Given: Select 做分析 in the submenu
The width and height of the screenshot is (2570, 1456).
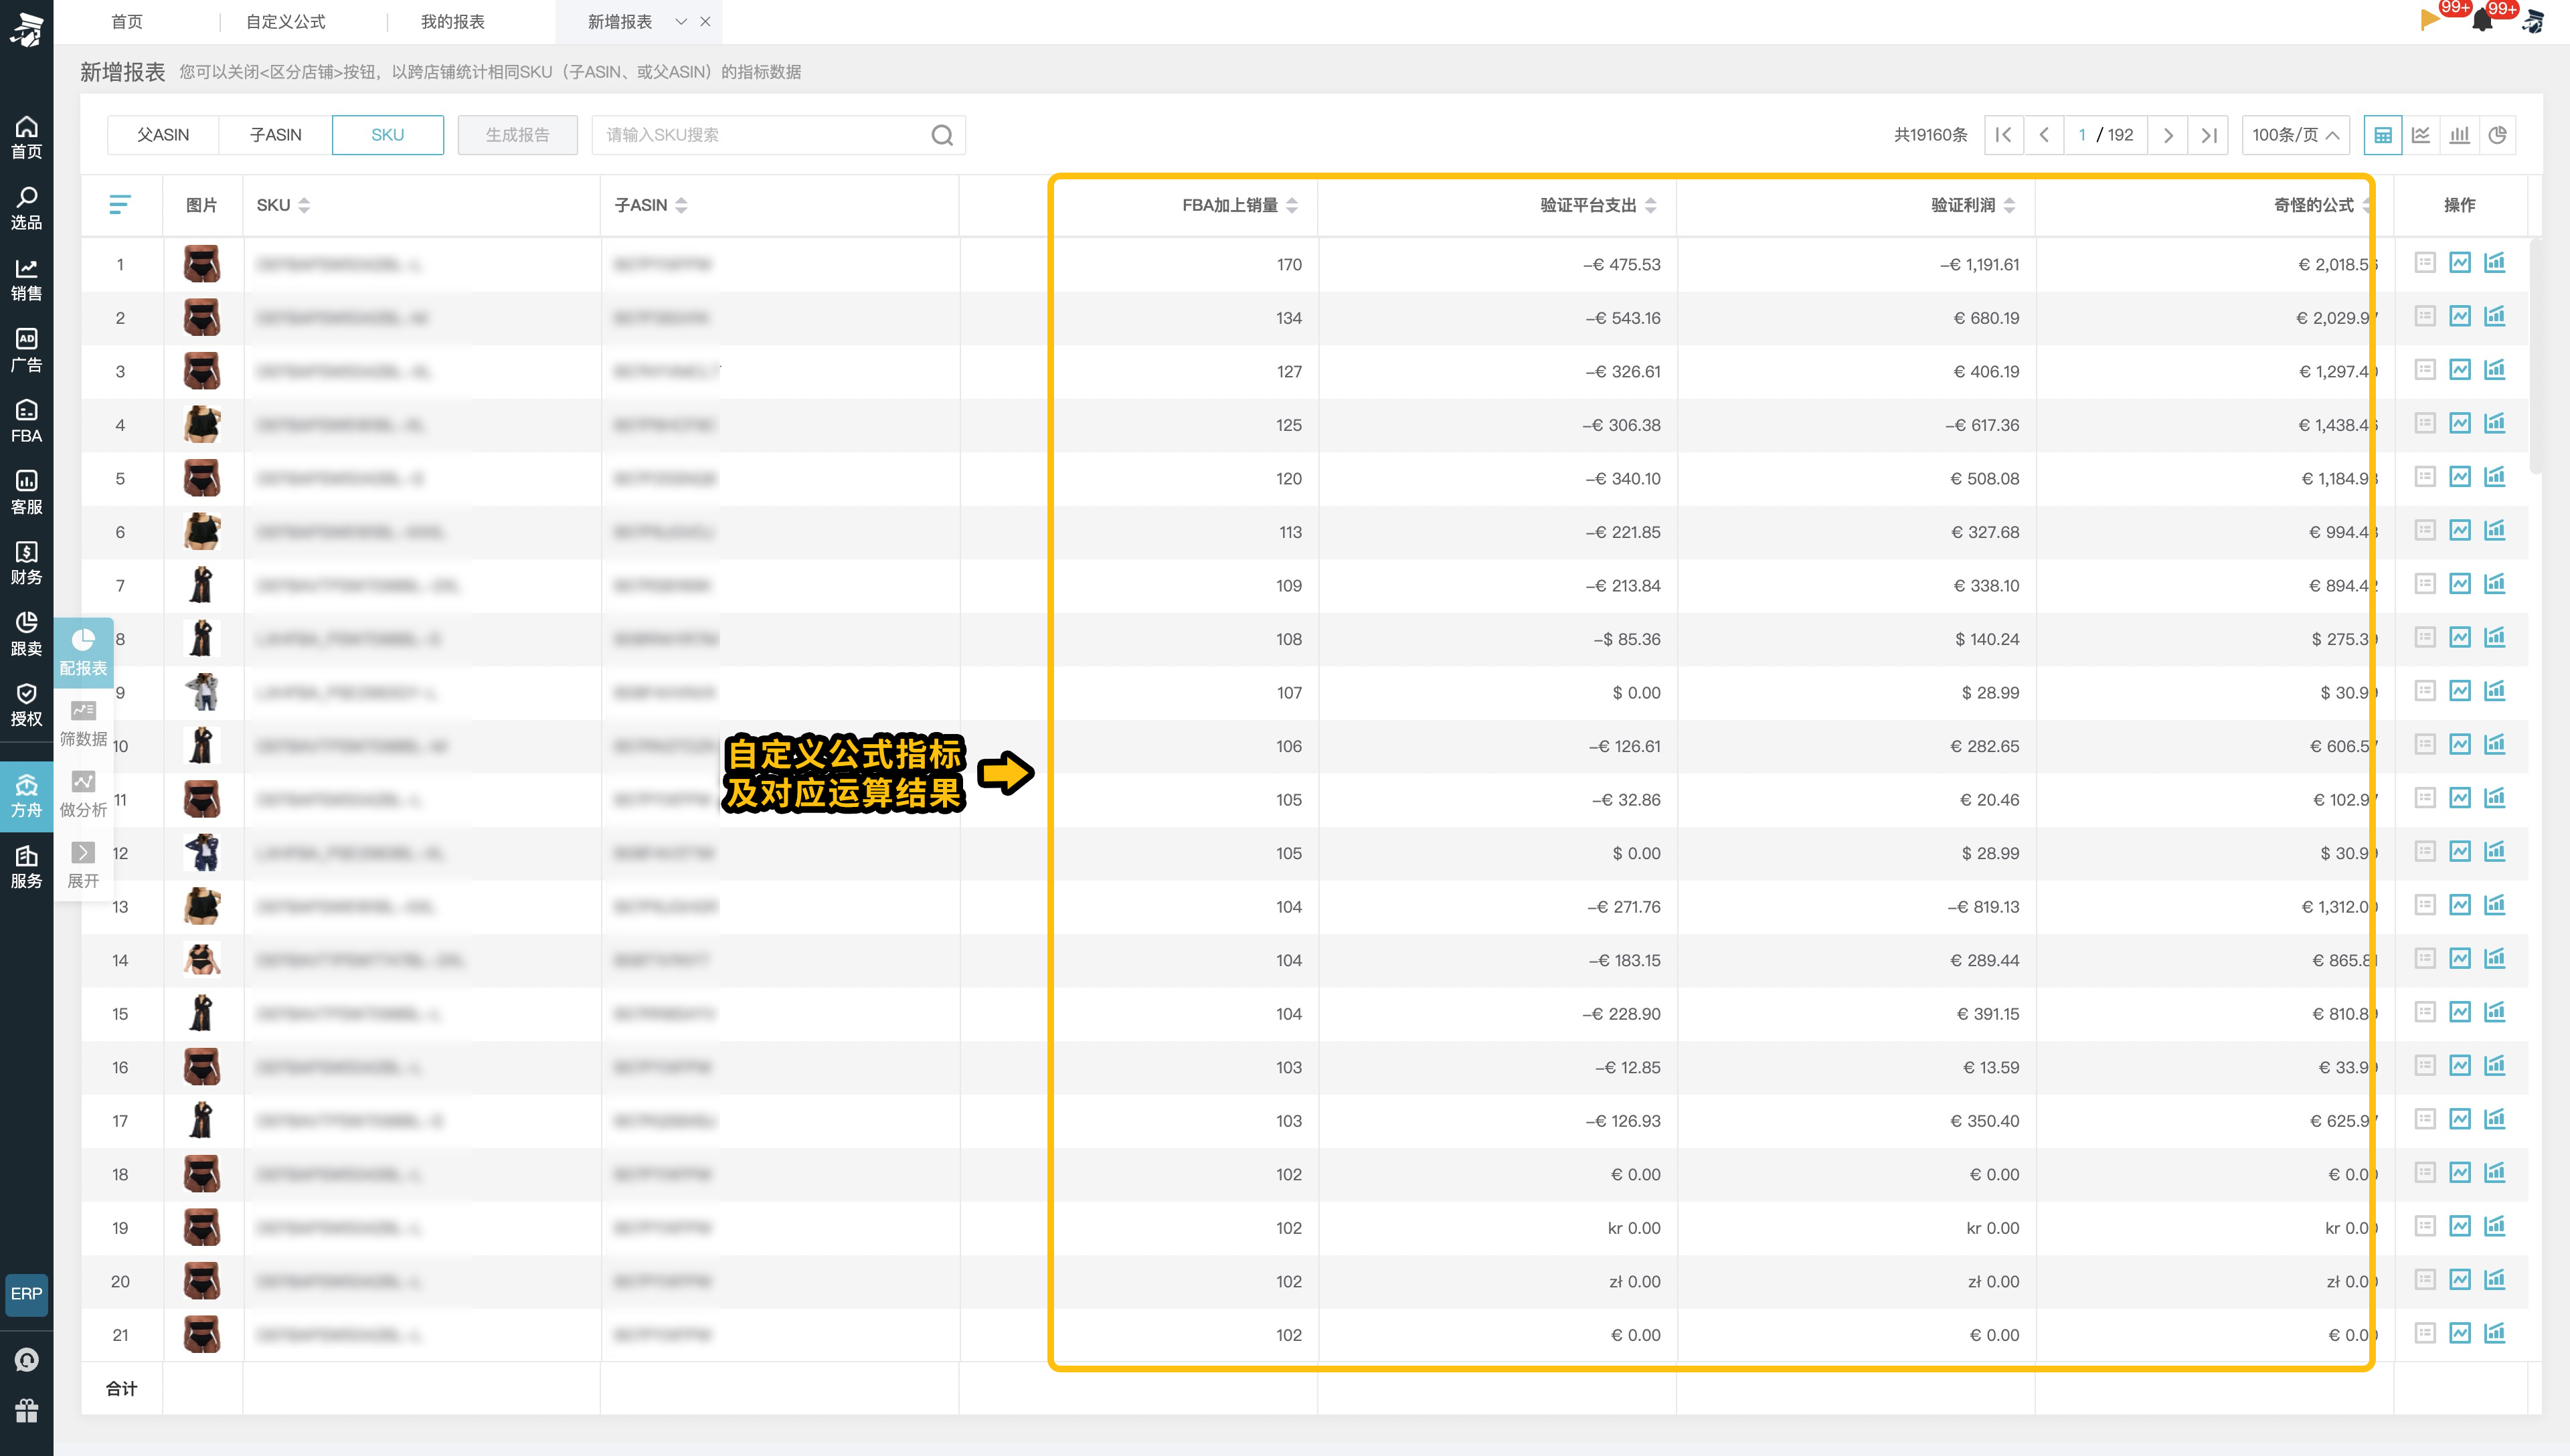Looking at the screenshot, I should coord(83,795).
